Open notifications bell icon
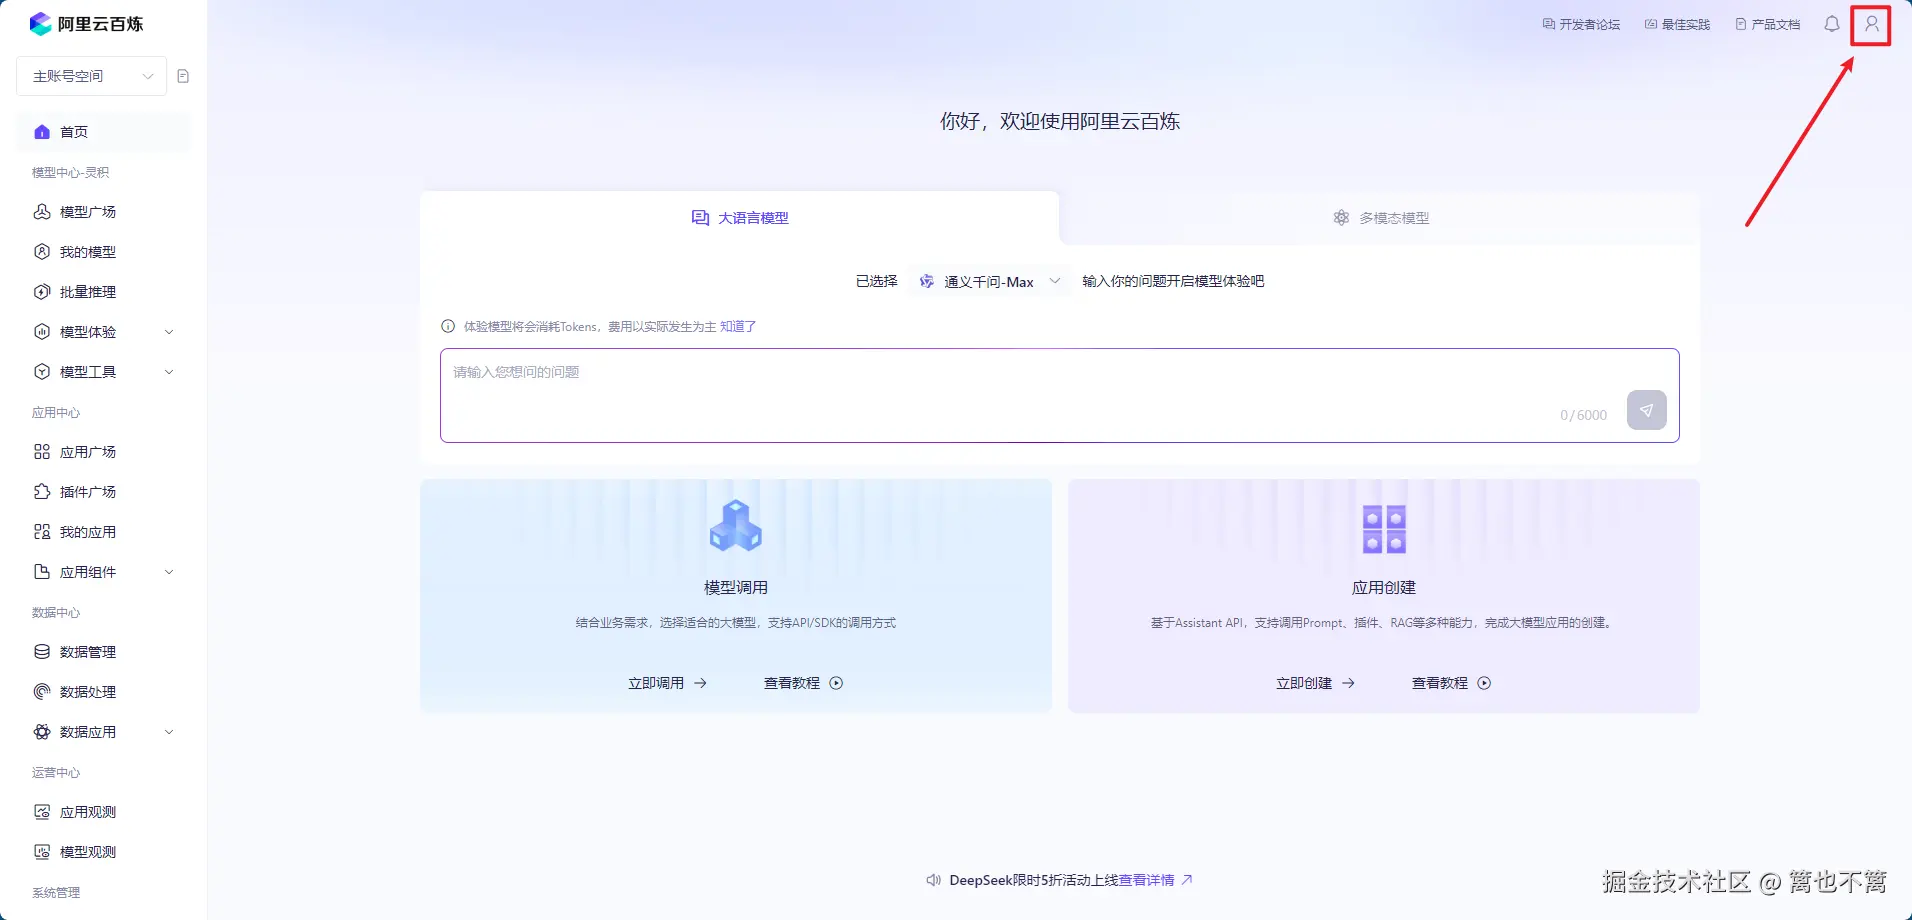Viewport: 1912px width, 920px height. tap(1832, 24)
